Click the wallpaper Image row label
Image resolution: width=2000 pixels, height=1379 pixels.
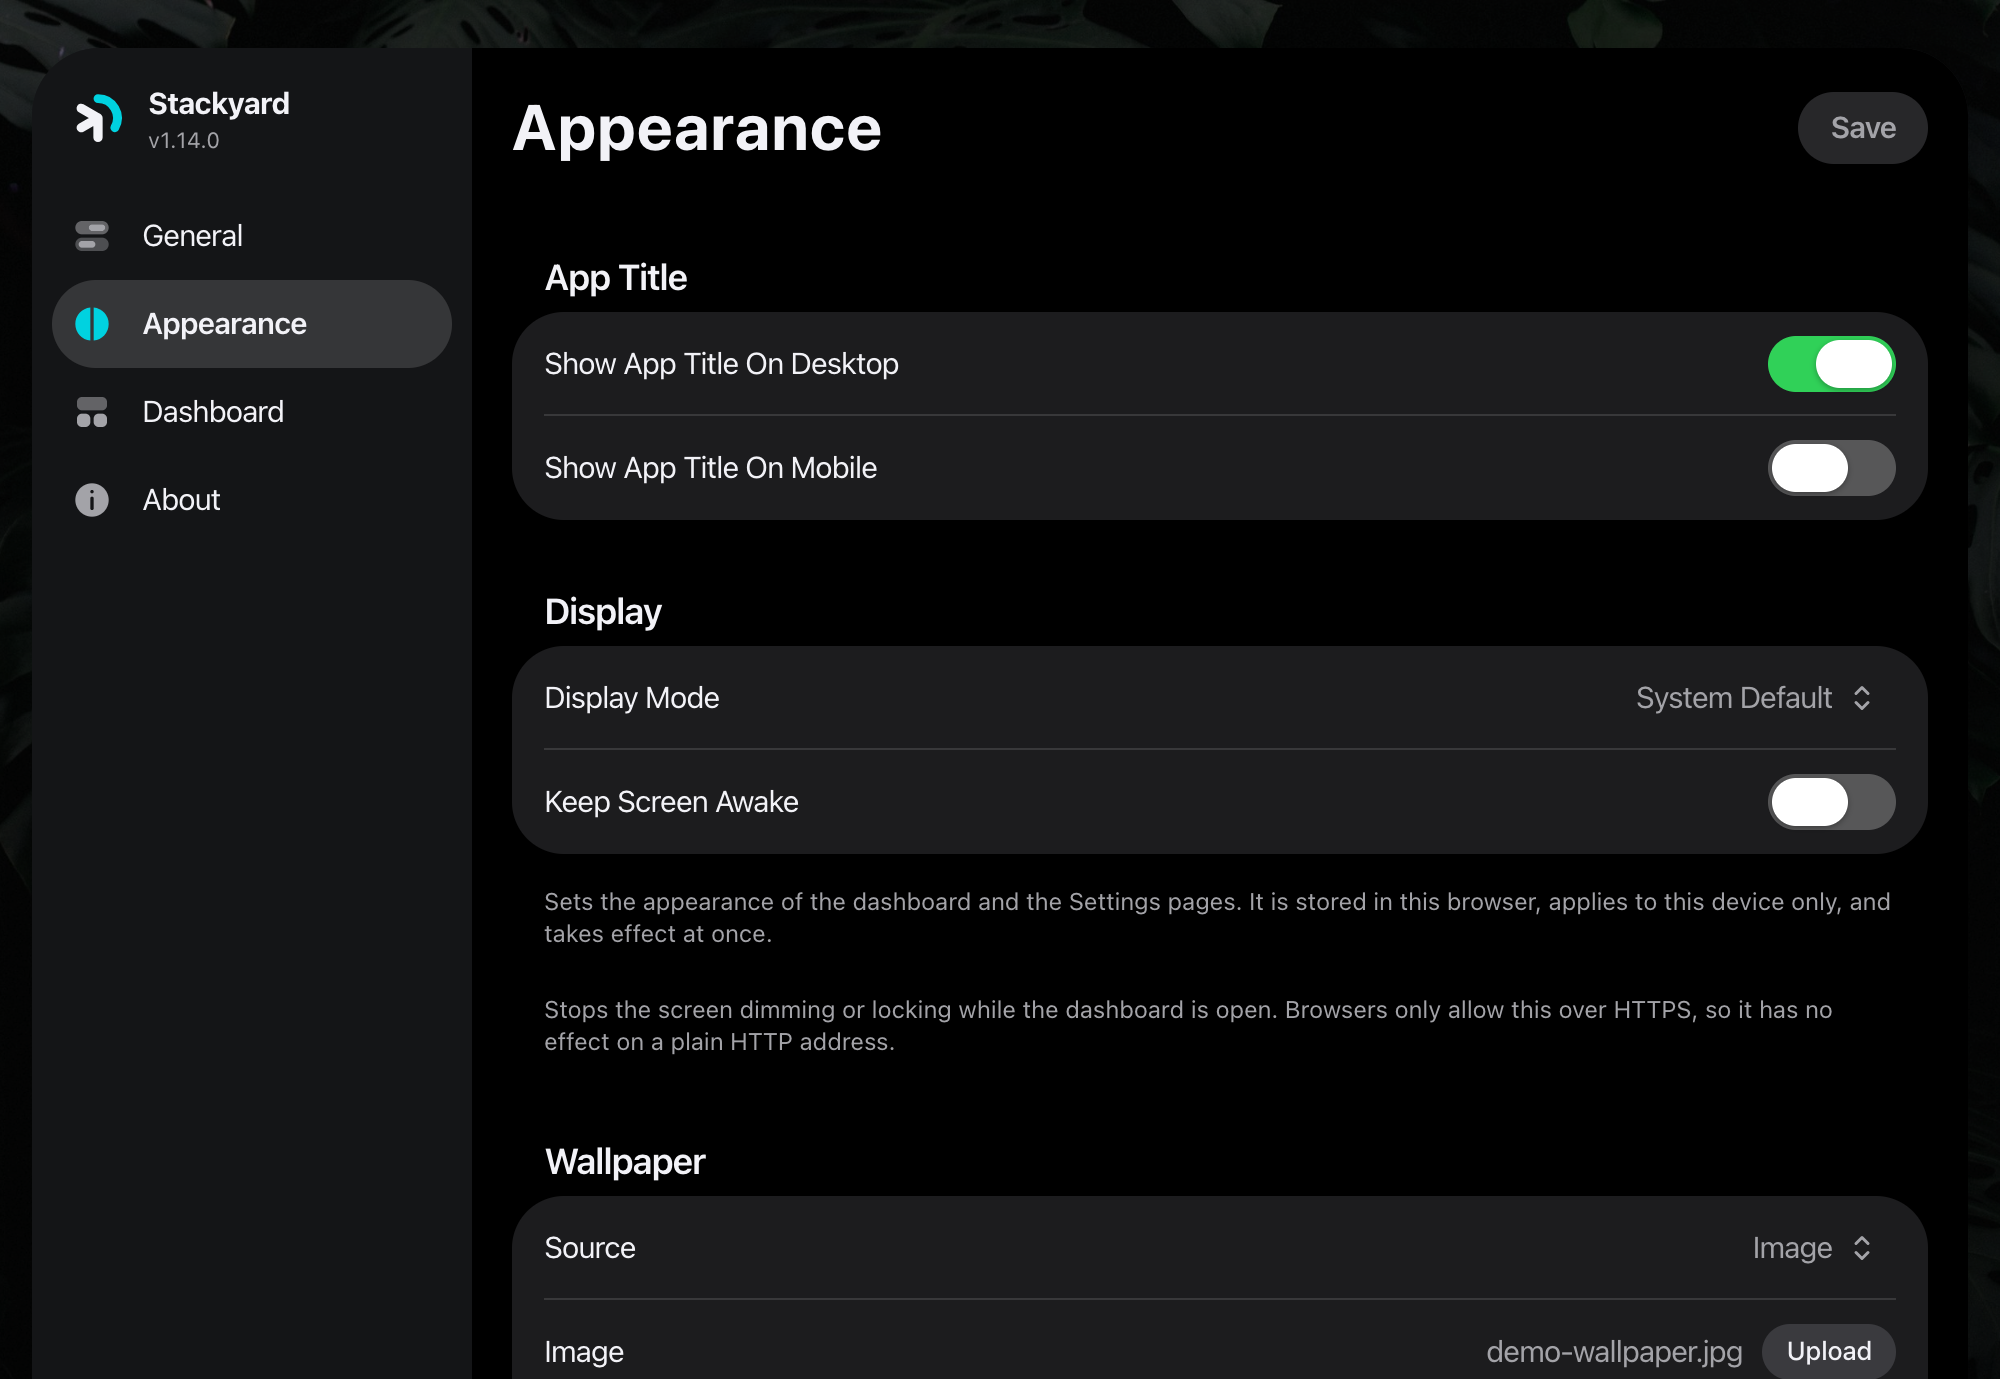[584, 1352]
